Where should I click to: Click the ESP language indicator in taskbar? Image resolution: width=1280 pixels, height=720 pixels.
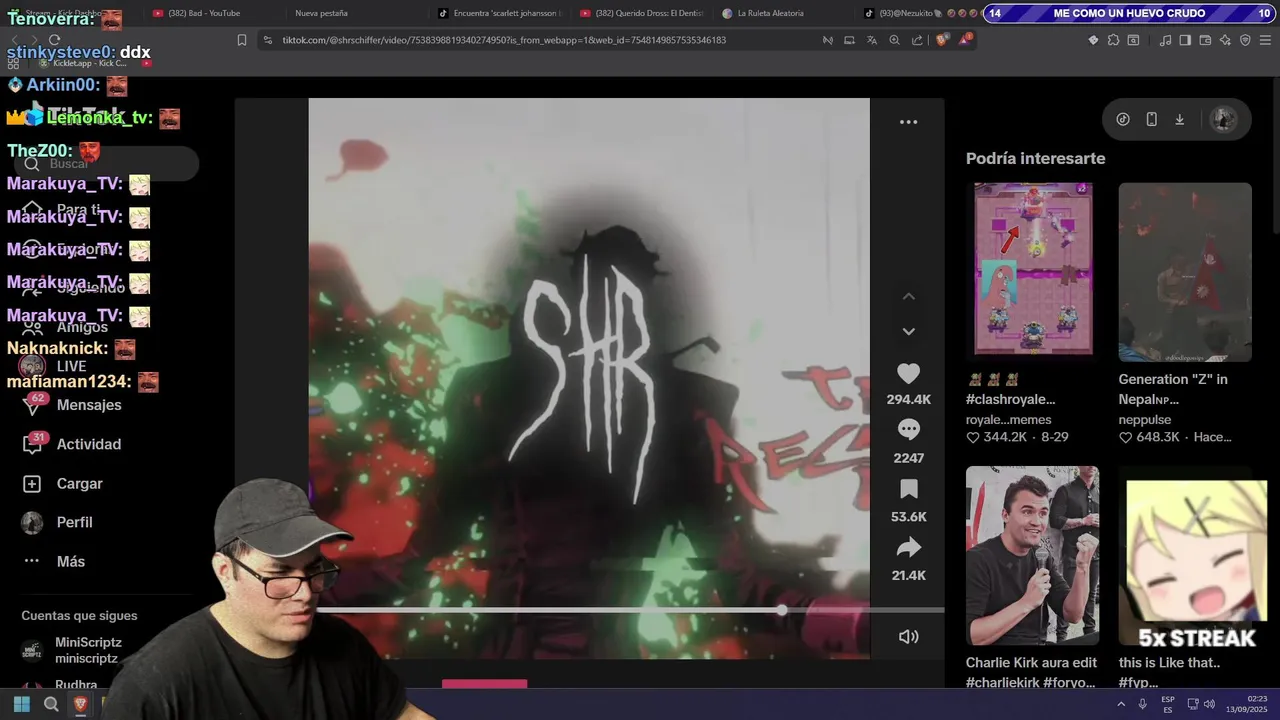[x=1167, y=704]
